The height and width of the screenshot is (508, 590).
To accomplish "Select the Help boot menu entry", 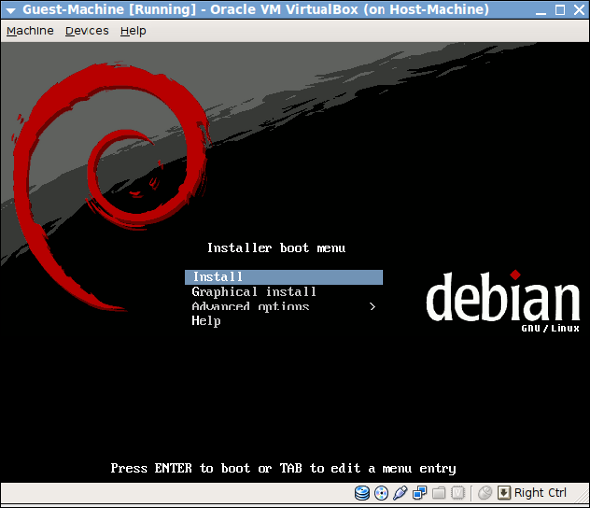I will pyautogui.click(x=284, y=321).
